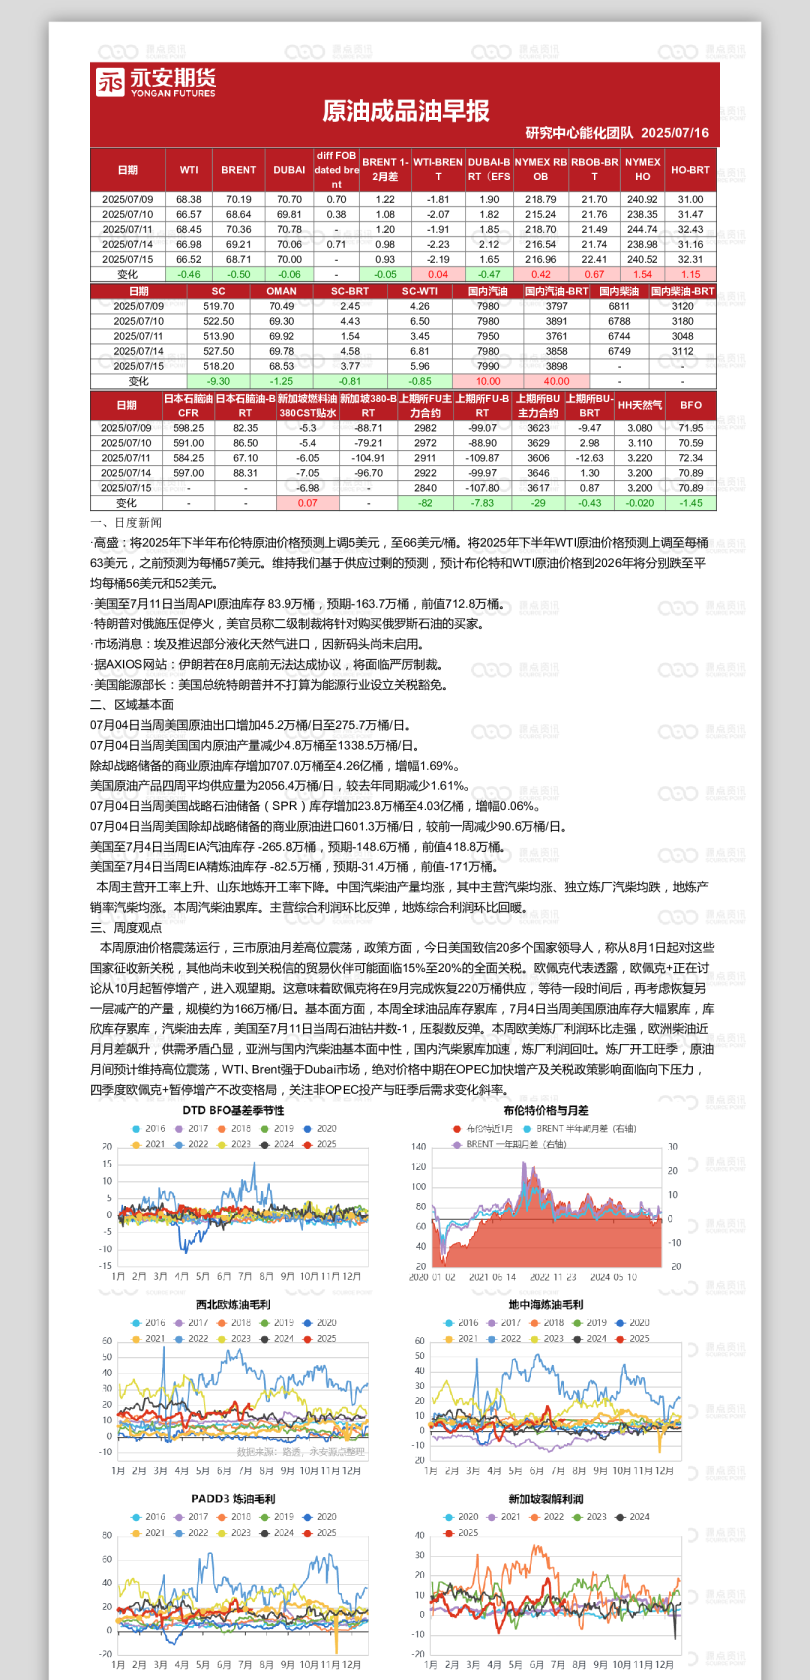Image resolution: width=810 pixels, height=1680 pixels.
Task: Click the 研究中心能化团队 2025/07/16 byline
Action: pyautogui.click(x=617, y=133)
